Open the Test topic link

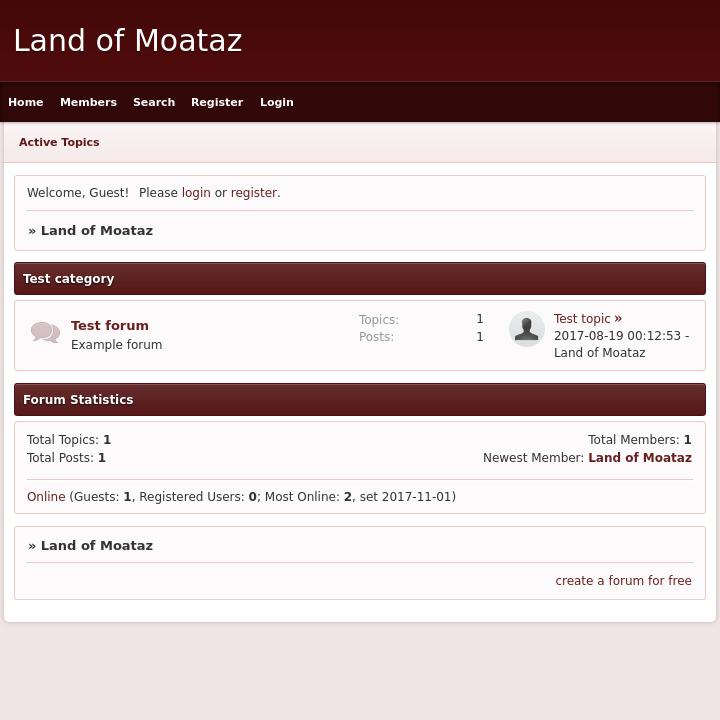click(x=582, y=319)
